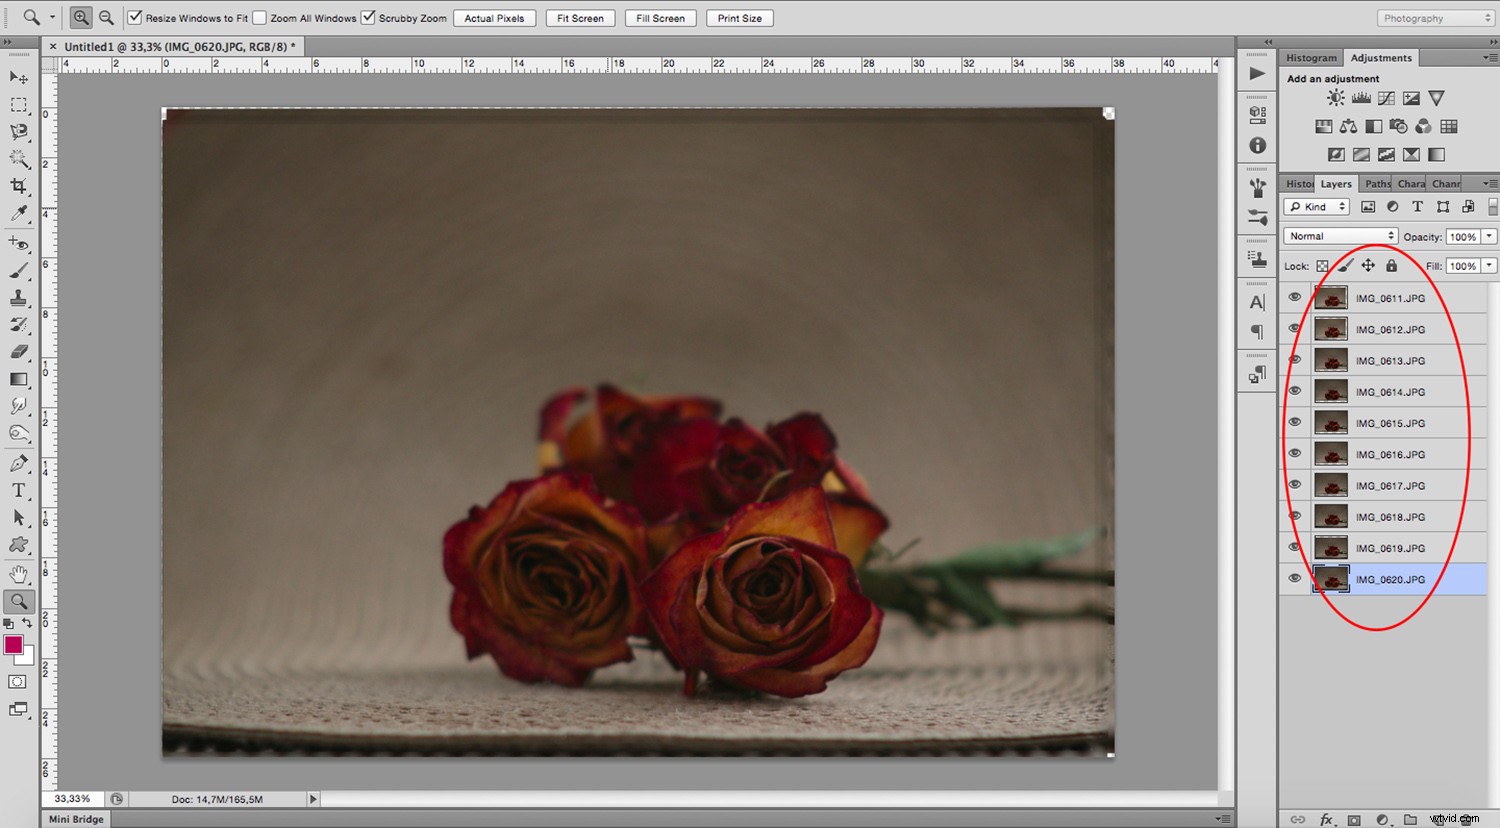The height and width of the screenshot is (828, 1500).
Task: Click the foreground color swatch
Action: [x=14, y=646]
